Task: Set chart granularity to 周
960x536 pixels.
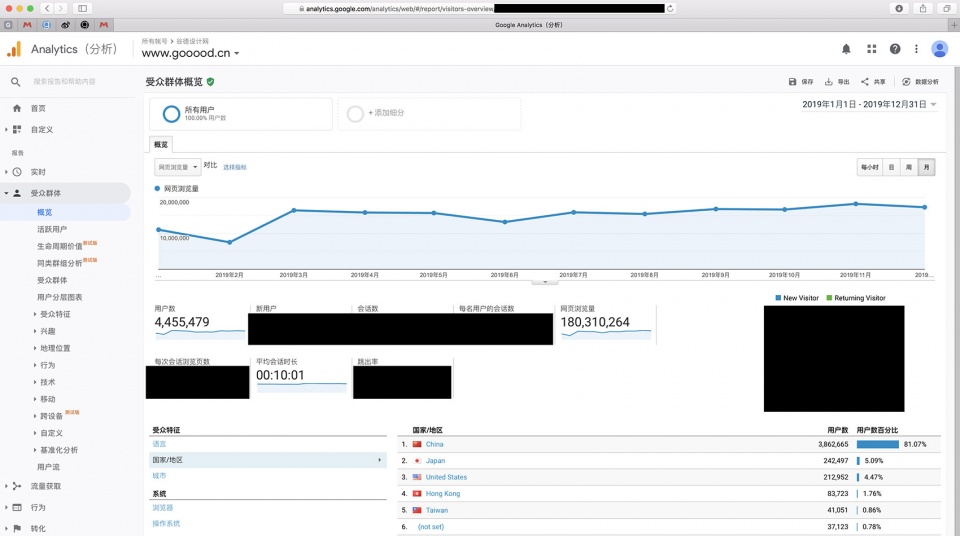Action: coord(909,167)
